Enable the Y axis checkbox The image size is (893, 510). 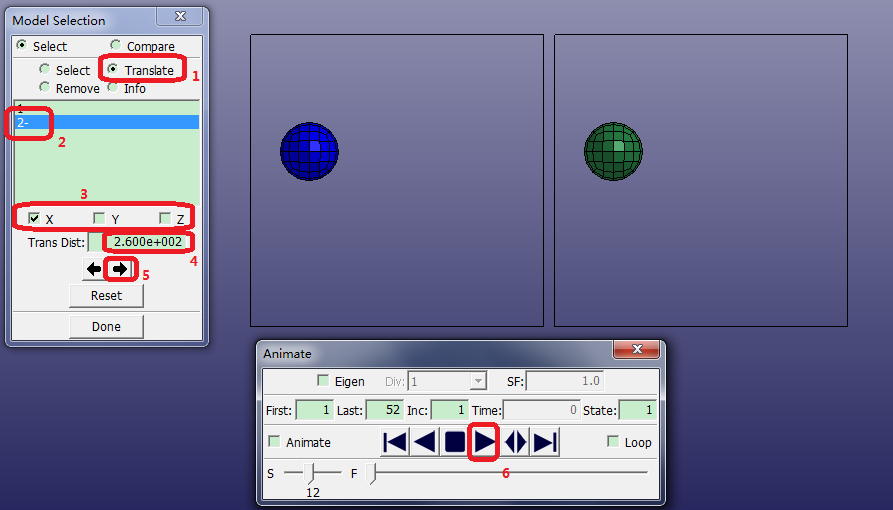click(99, 219)
